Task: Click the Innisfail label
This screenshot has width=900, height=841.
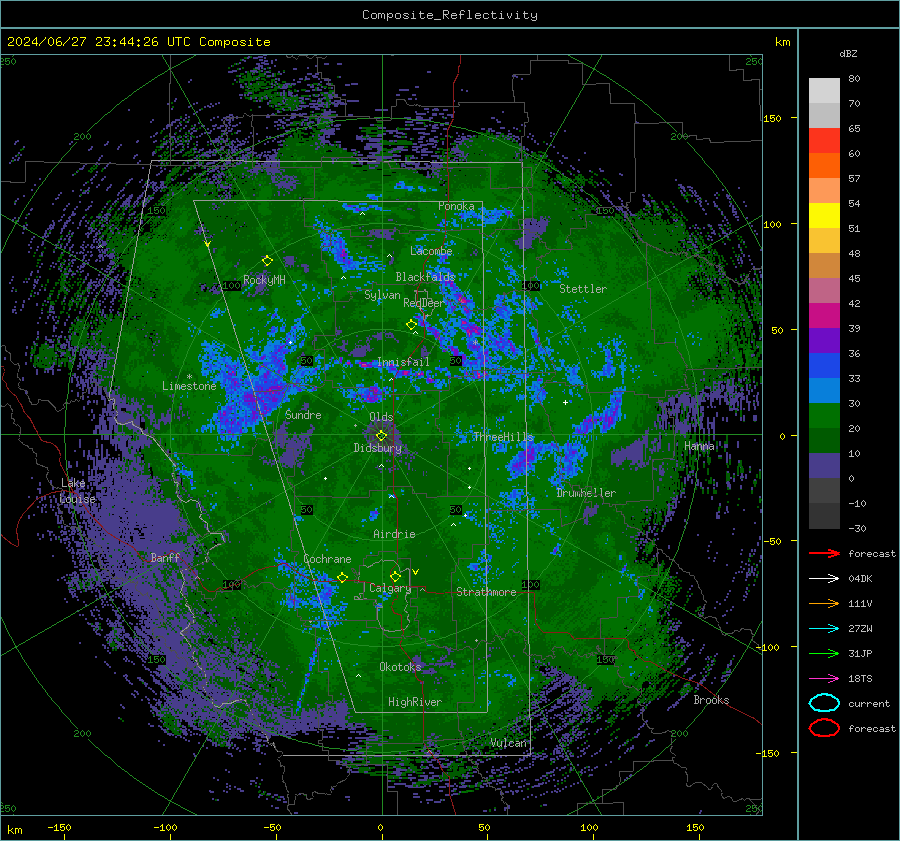Action: 403,362
